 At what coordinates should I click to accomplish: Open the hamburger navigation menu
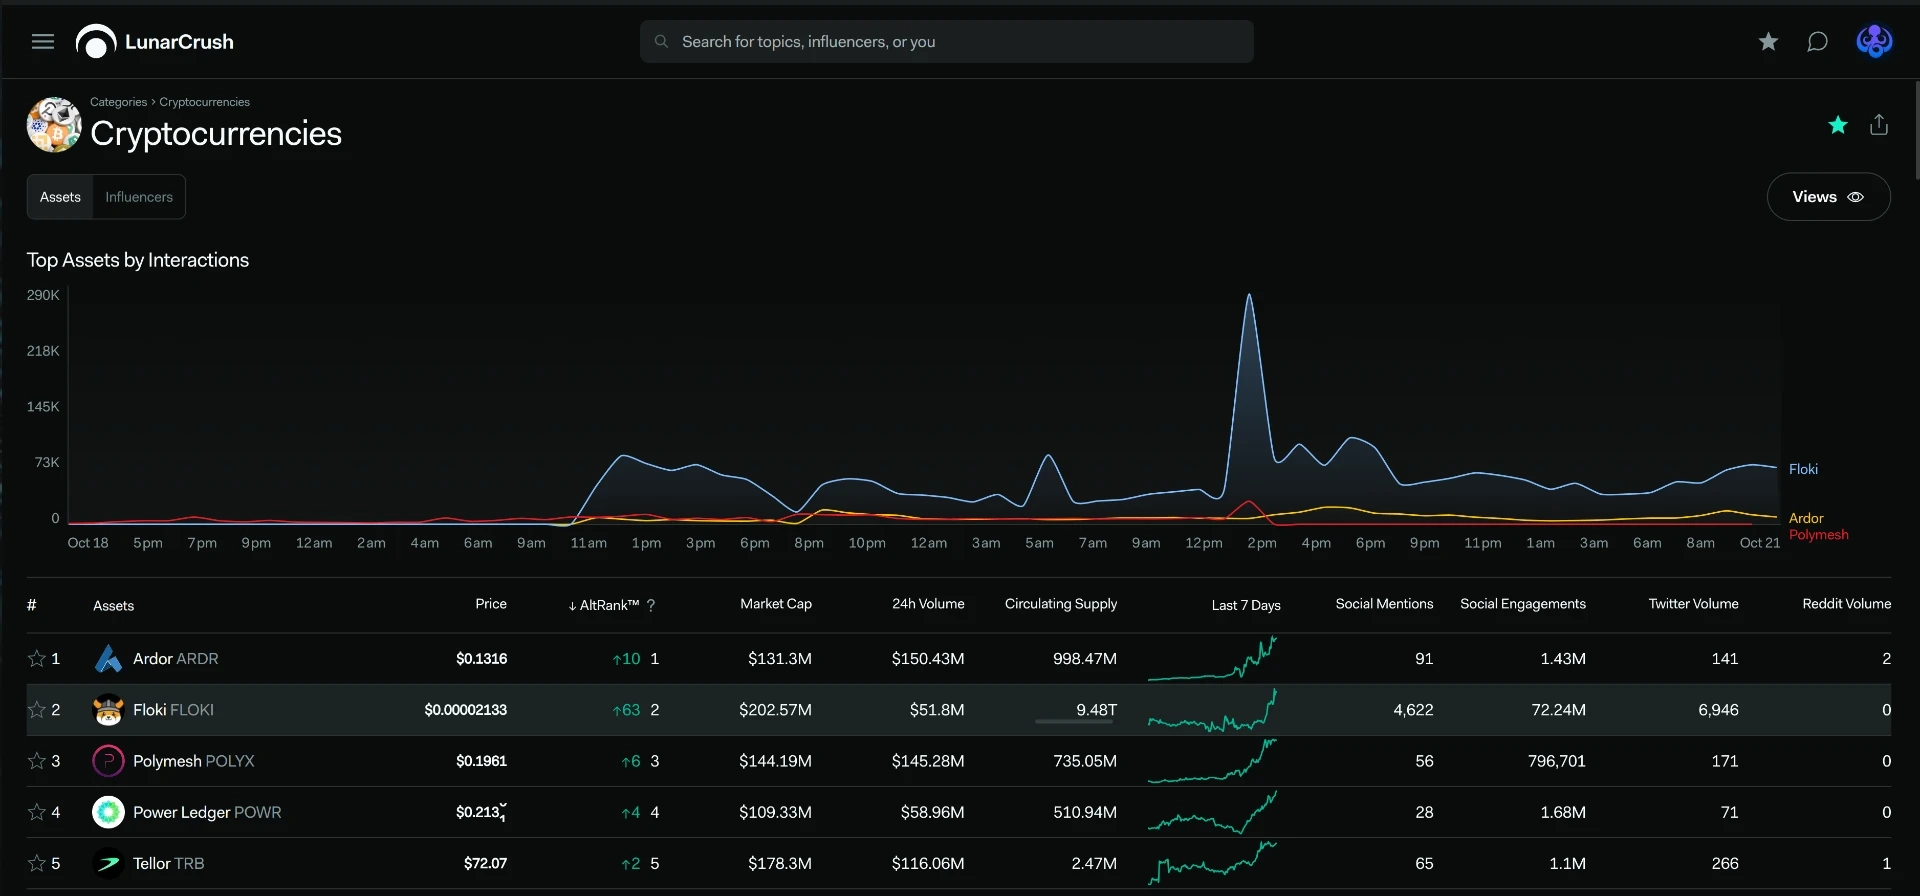coord(43,42)
